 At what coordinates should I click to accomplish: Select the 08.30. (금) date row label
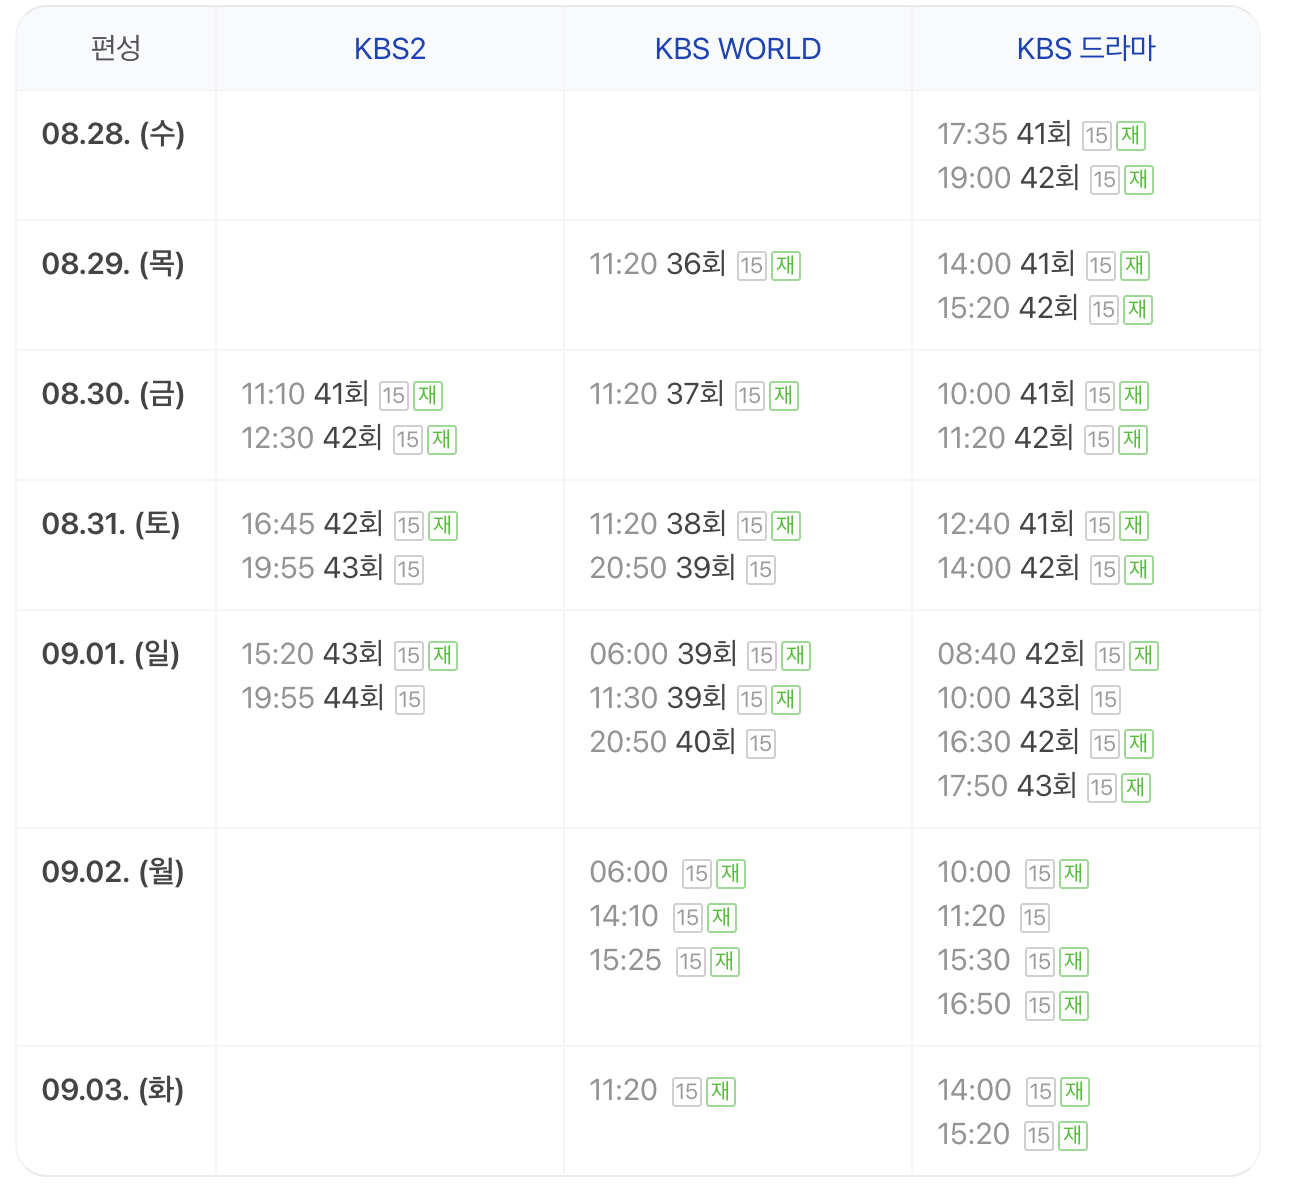tap(113, 394)
